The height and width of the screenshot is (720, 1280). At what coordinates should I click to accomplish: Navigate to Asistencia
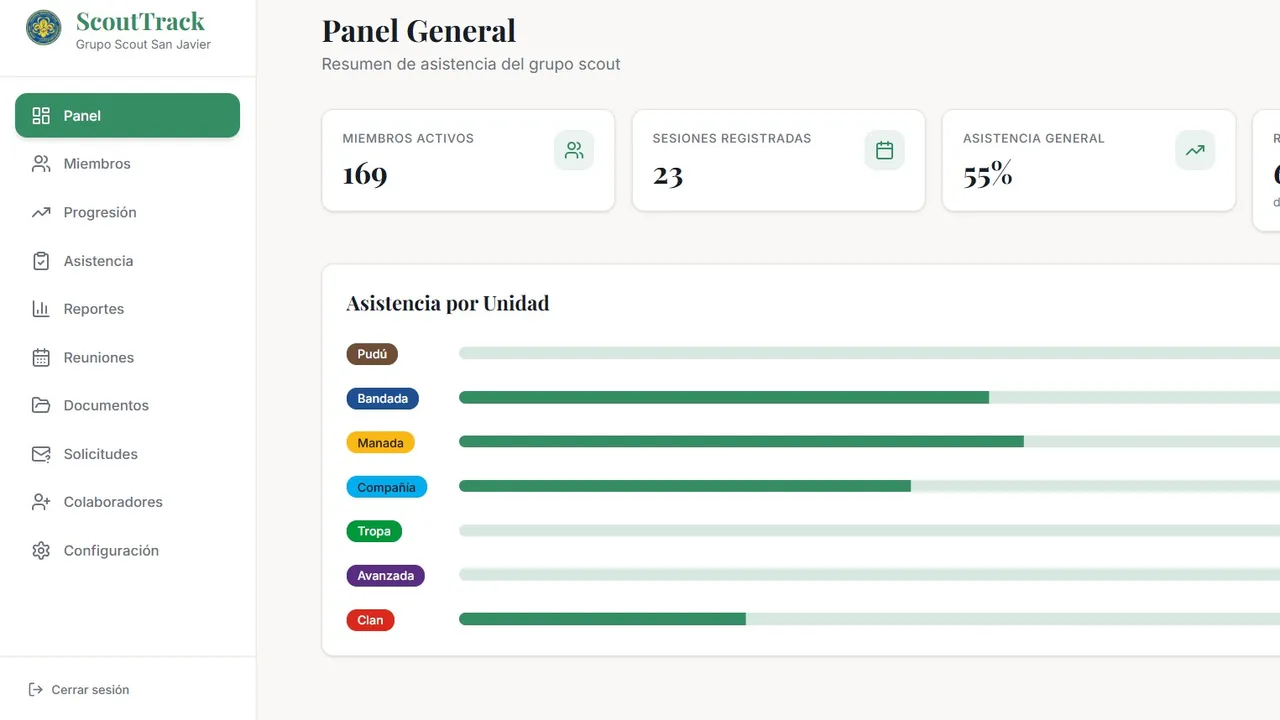[127, 261]
